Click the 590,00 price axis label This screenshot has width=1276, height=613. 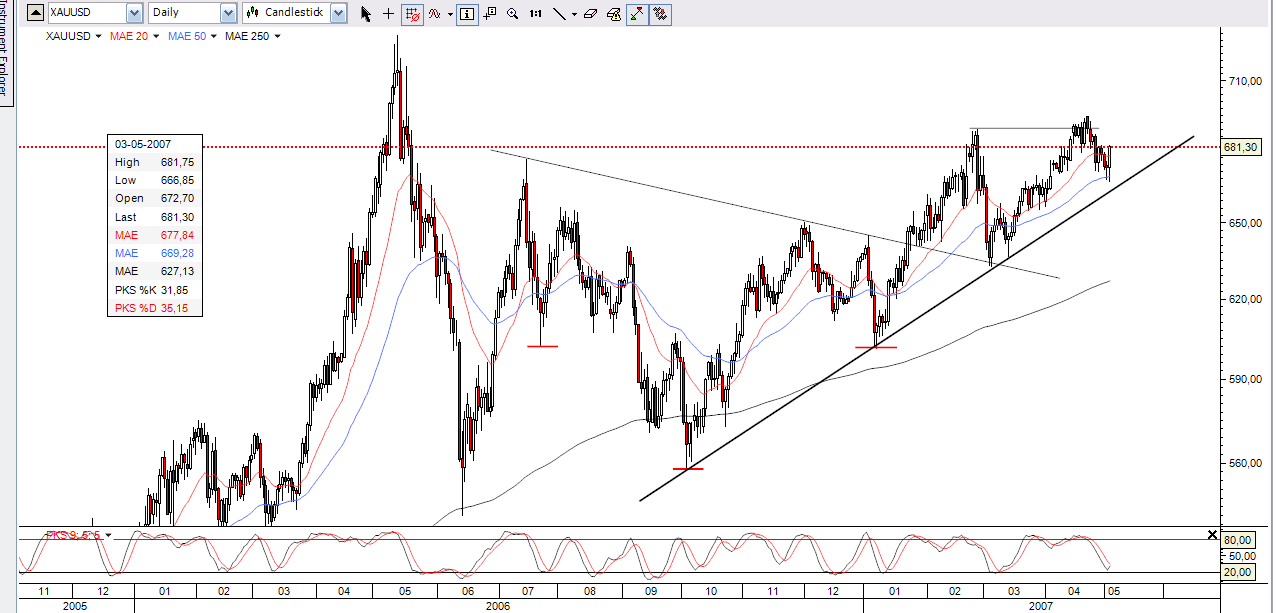click(1245, 380)
